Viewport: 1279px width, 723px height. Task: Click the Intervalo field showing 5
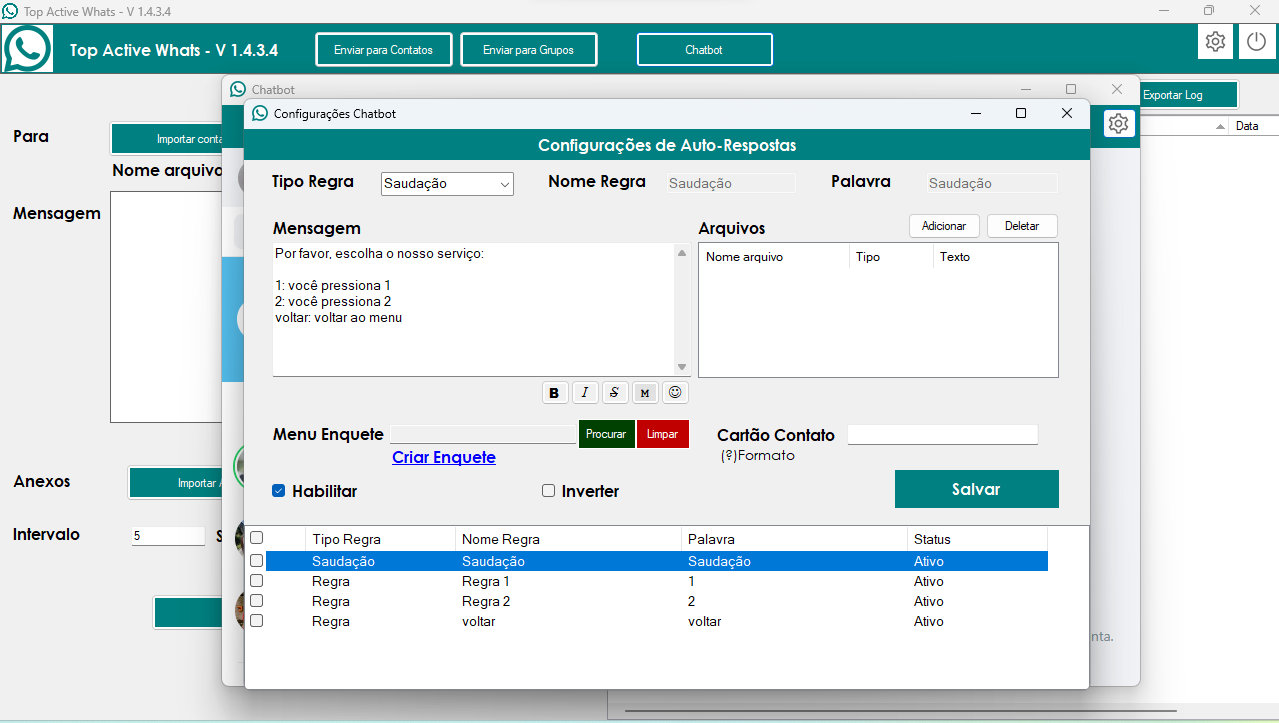[168, 536]
